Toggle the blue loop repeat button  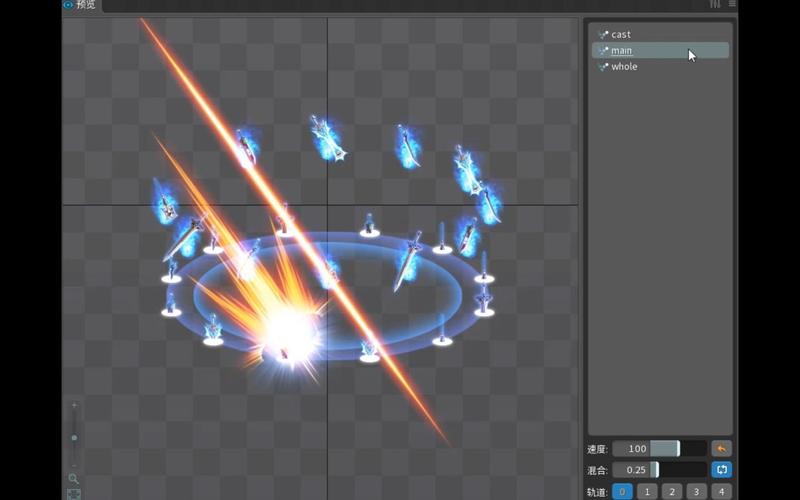(x=721, y=469)
